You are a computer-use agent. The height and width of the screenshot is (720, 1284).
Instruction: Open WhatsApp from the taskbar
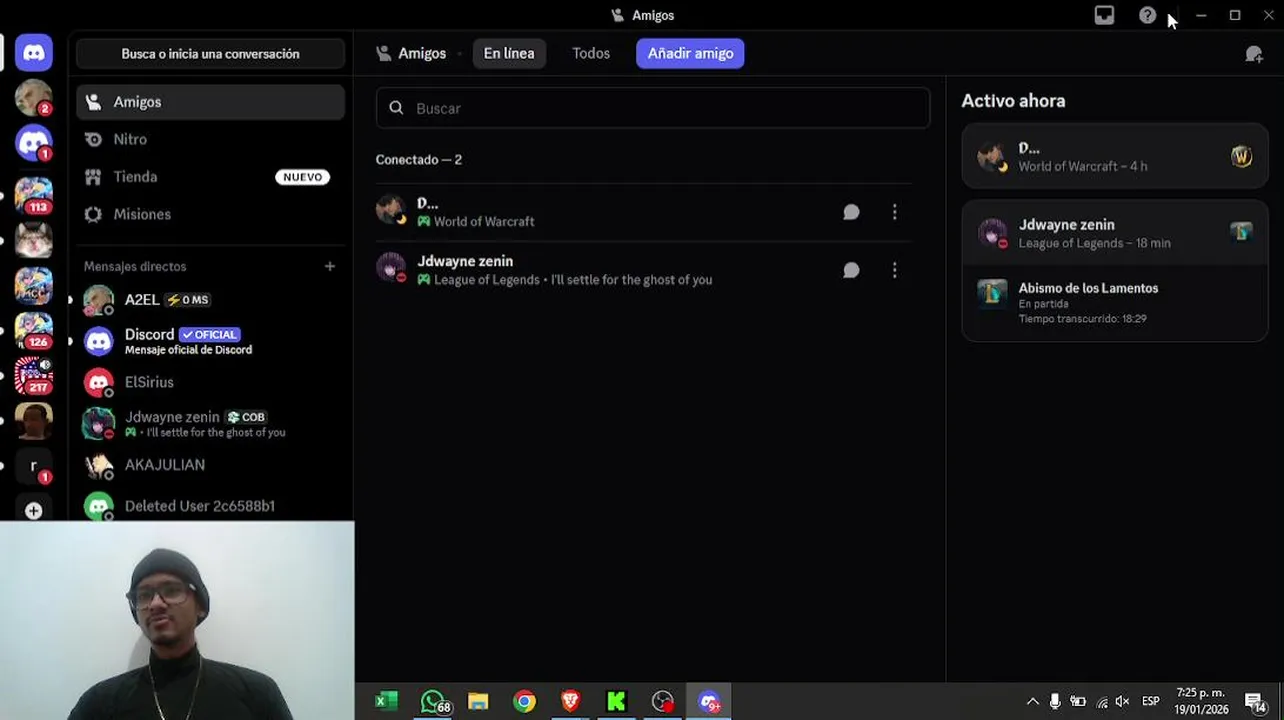433,702
